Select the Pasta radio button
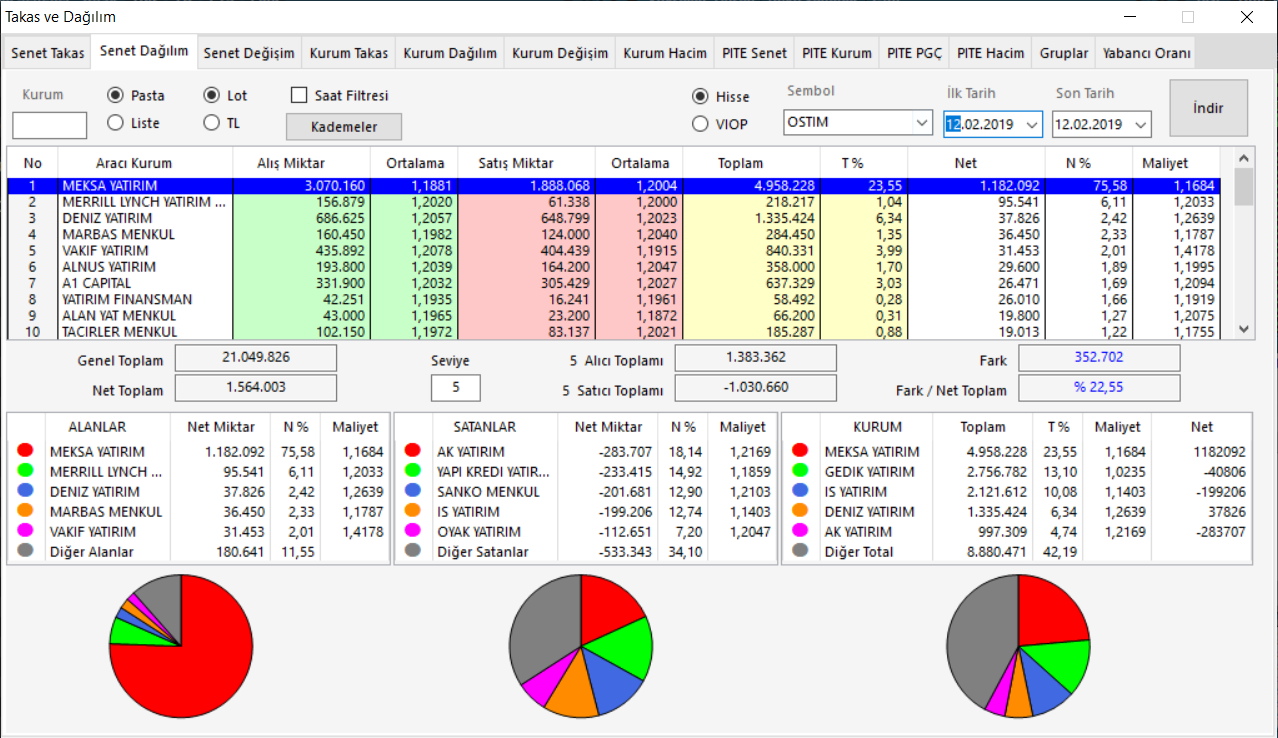 [x=115, y=96]
